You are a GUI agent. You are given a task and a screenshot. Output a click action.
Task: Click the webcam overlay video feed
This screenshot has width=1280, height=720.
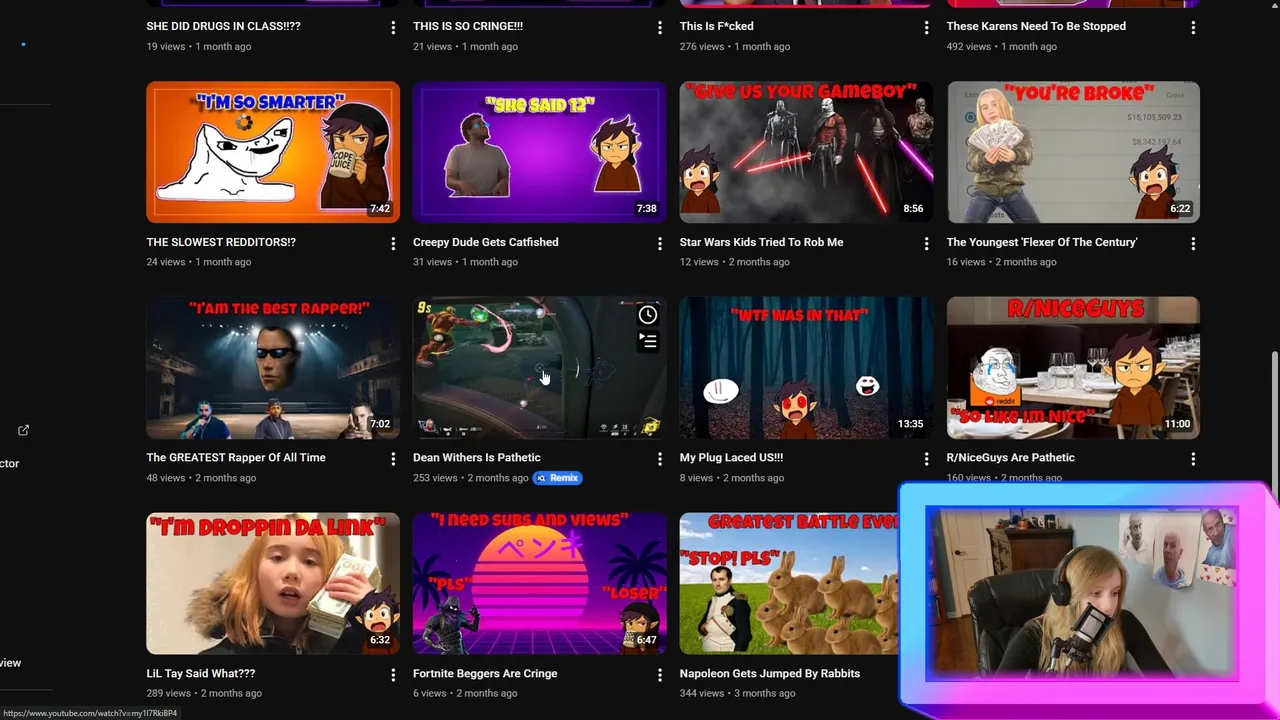point(1081,593)
